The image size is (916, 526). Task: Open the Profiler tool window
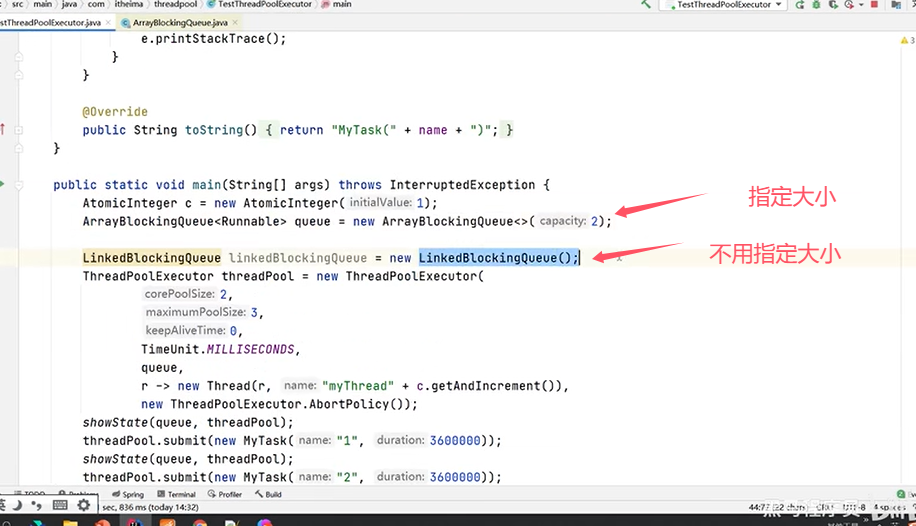pos(225,494)
